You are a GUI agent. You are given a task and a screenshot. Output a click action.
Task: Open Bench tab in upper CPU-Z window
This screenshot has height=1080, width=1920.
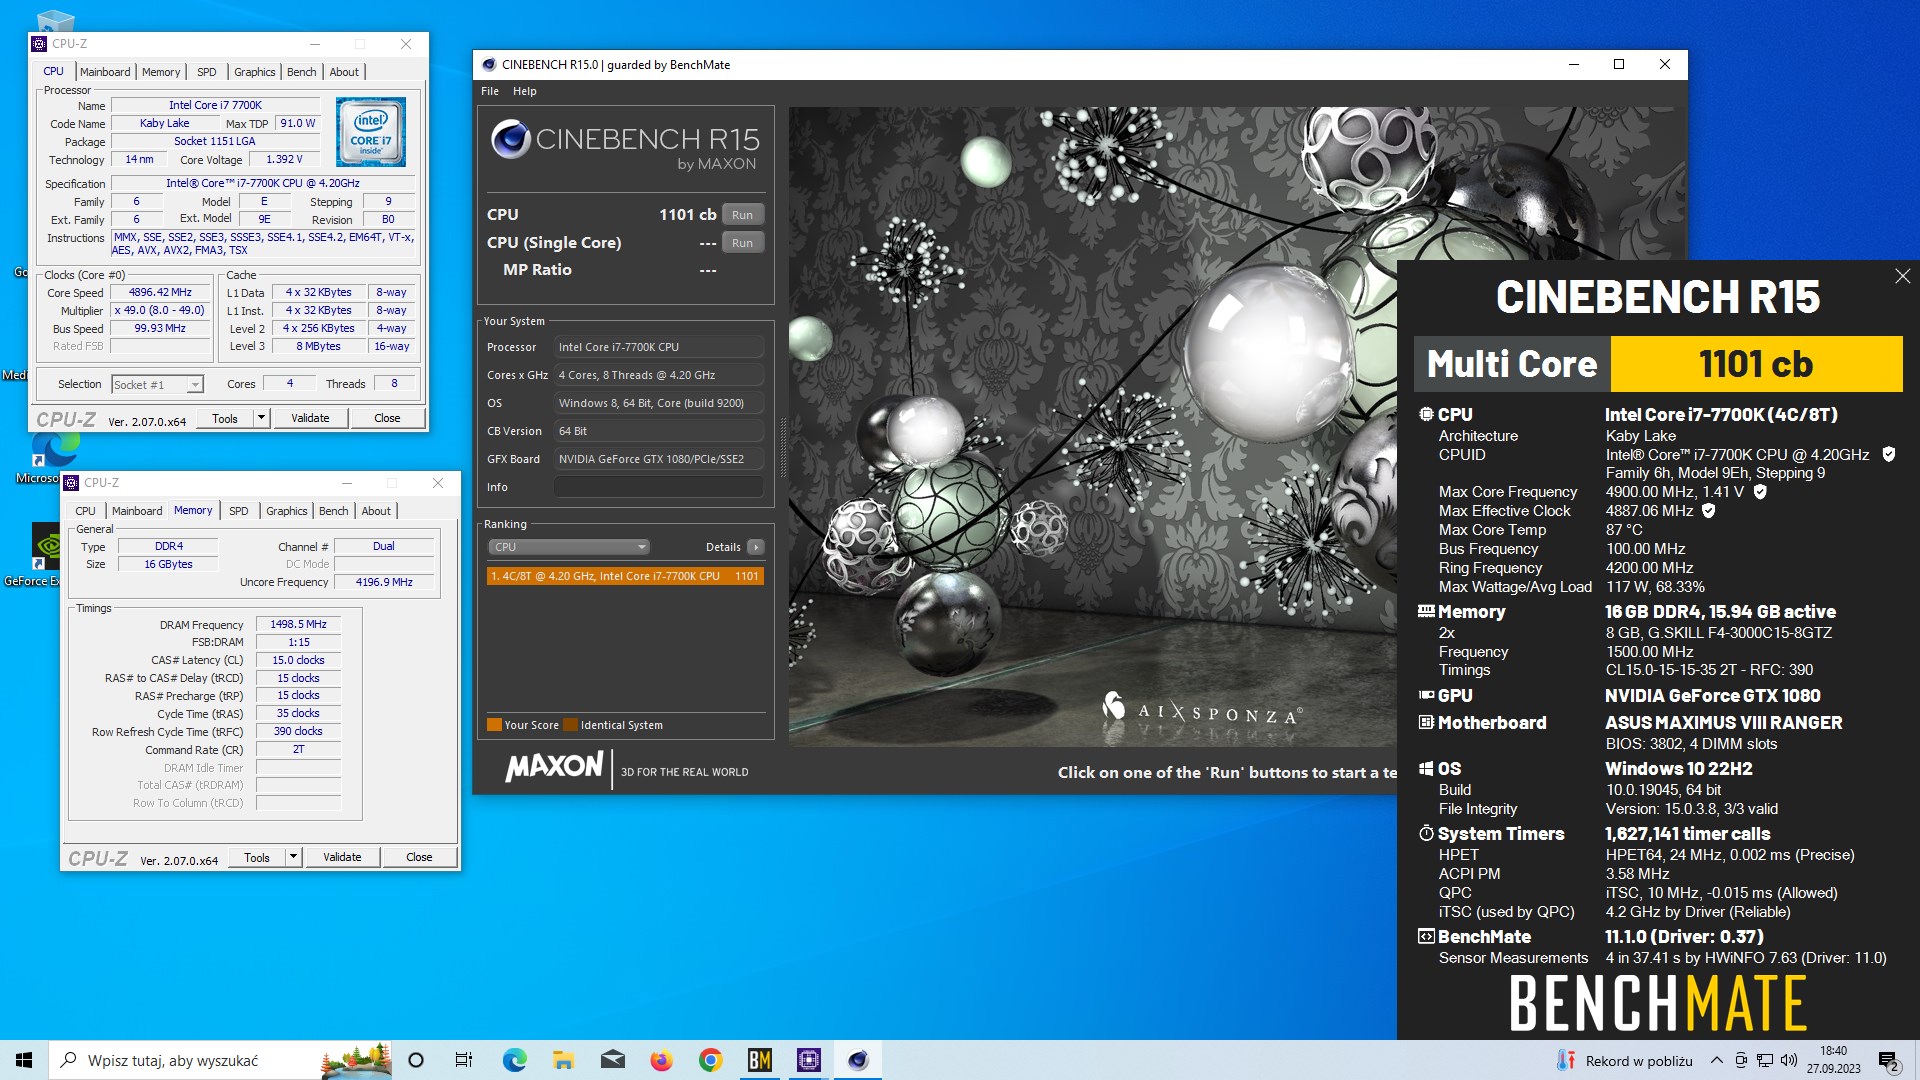[x=301, y=72]
